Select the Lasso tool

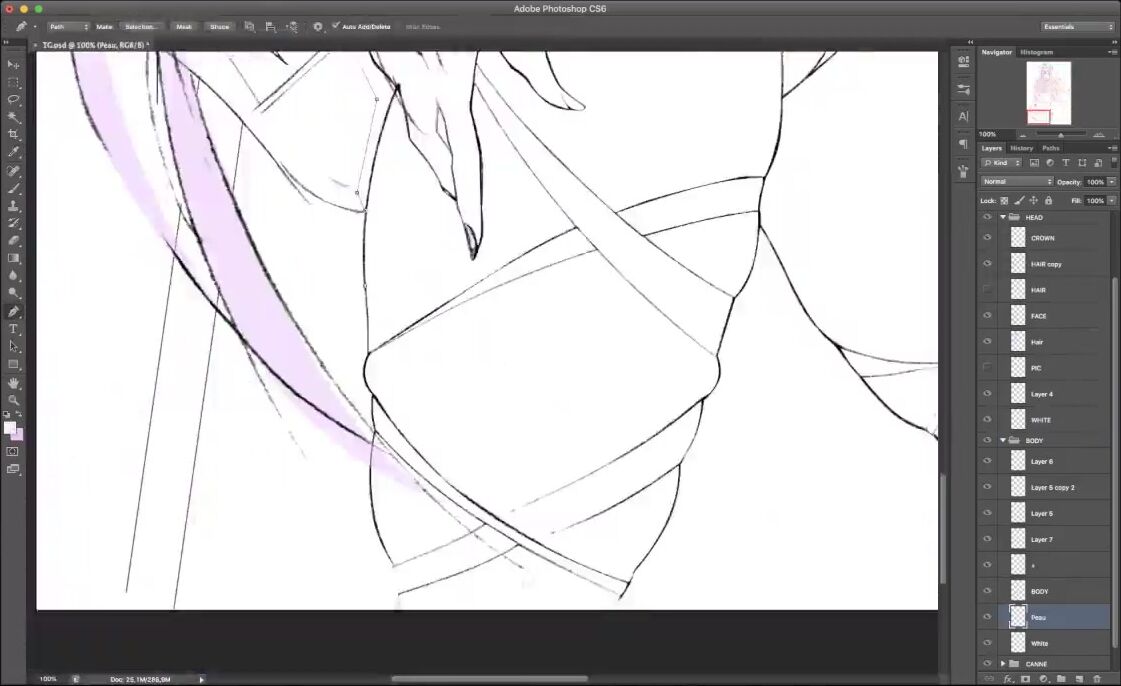point(13,100)
